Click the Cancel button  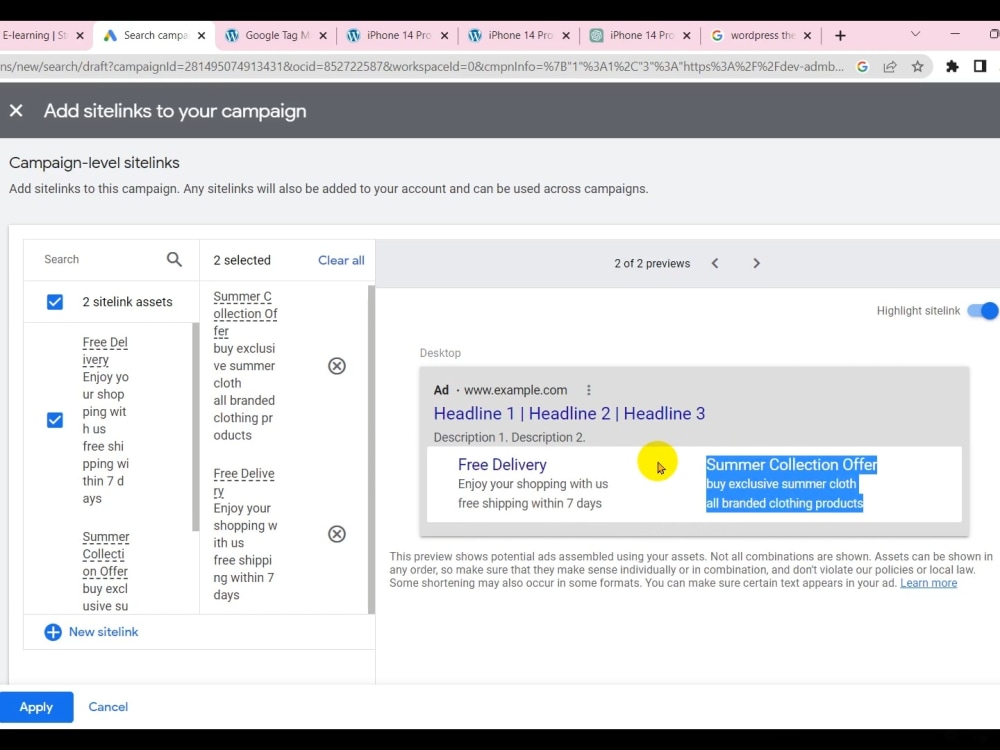click(108, 707)
